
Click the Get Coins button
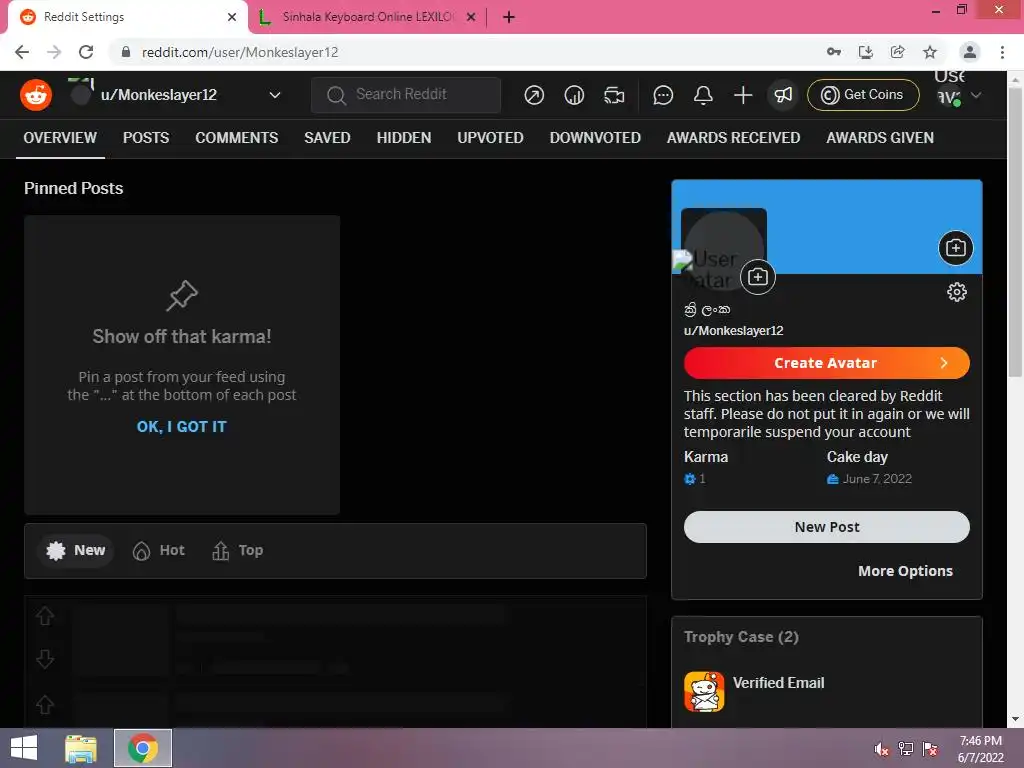click(863, 95)
